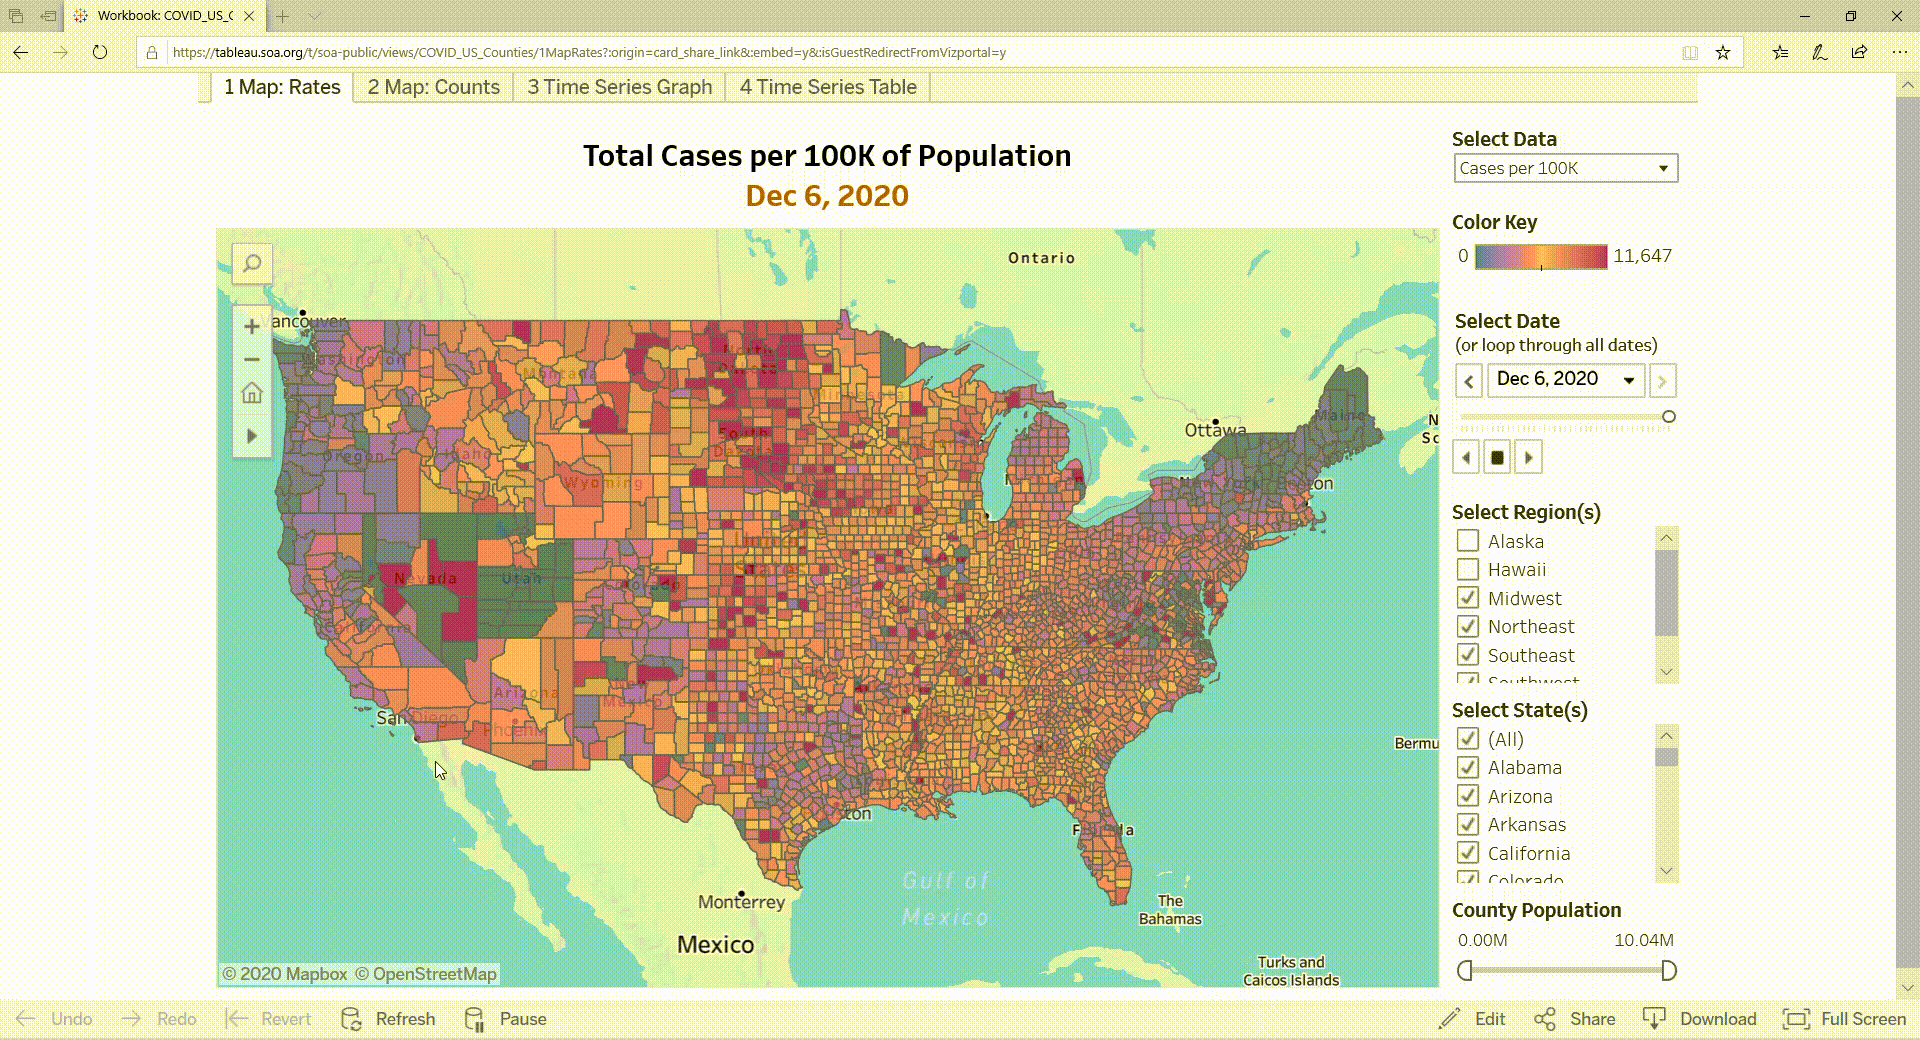Uncheck California in Select State(s)
This screenshot has width=1920, height=1040.
tap(1467, 852)
